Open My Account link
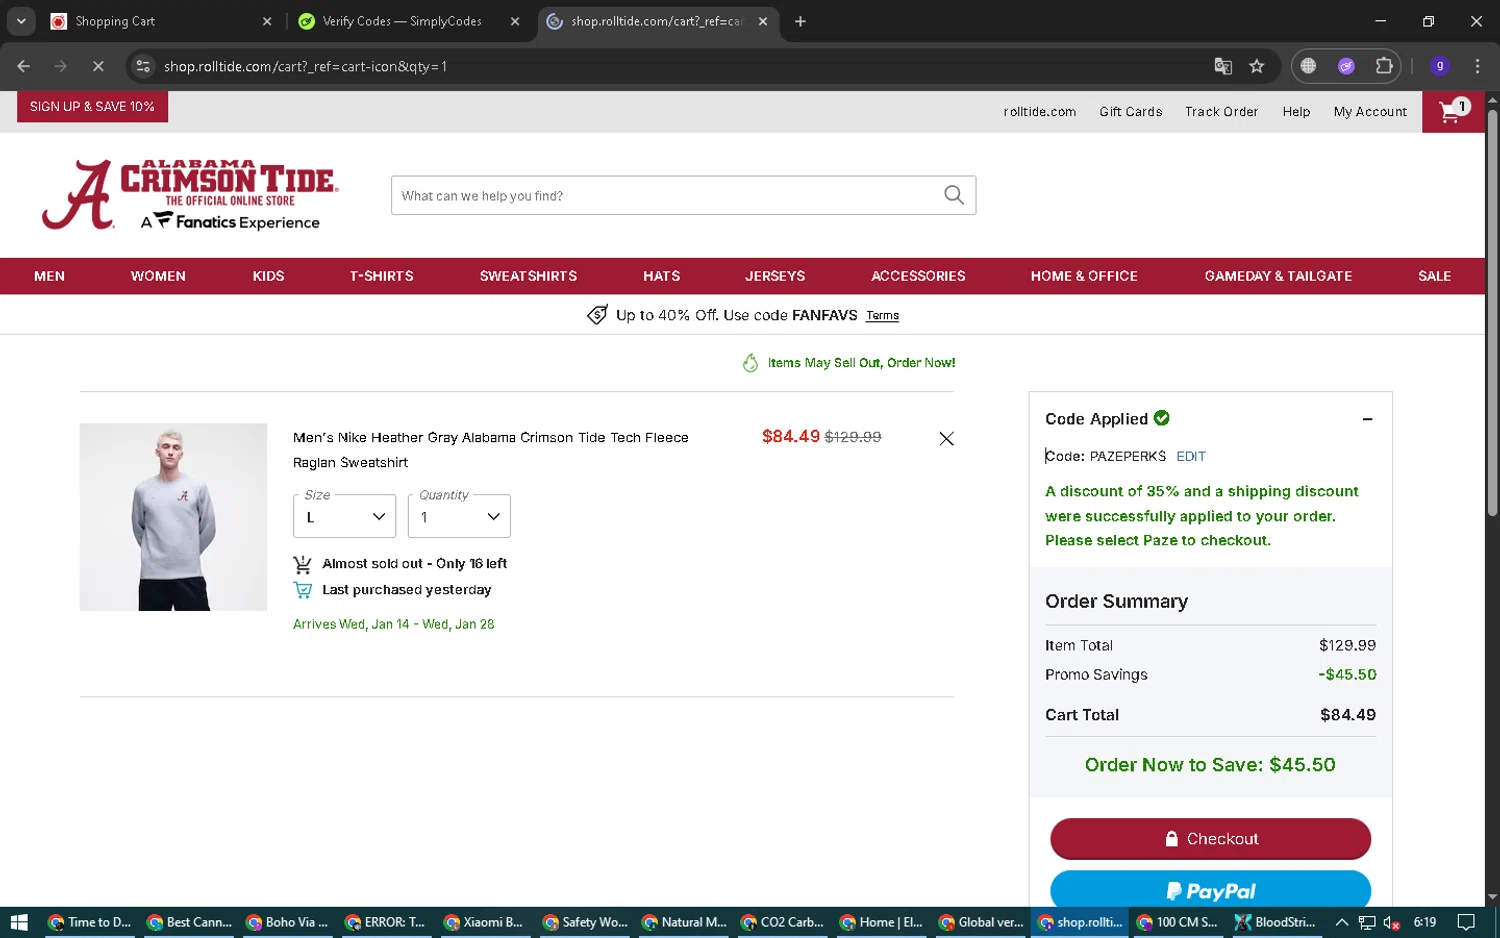The image size is (1500, 938). coord(1370,112)
